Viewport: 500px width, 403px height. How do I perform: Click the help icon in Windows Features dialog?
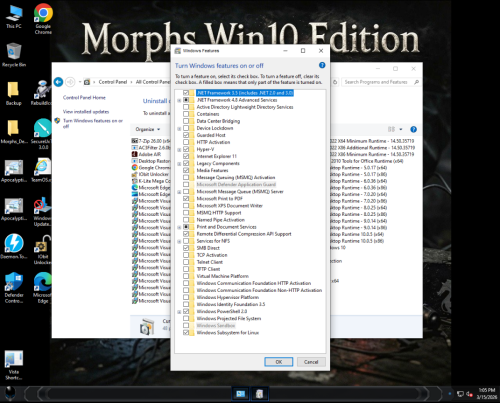pos(322,65)
